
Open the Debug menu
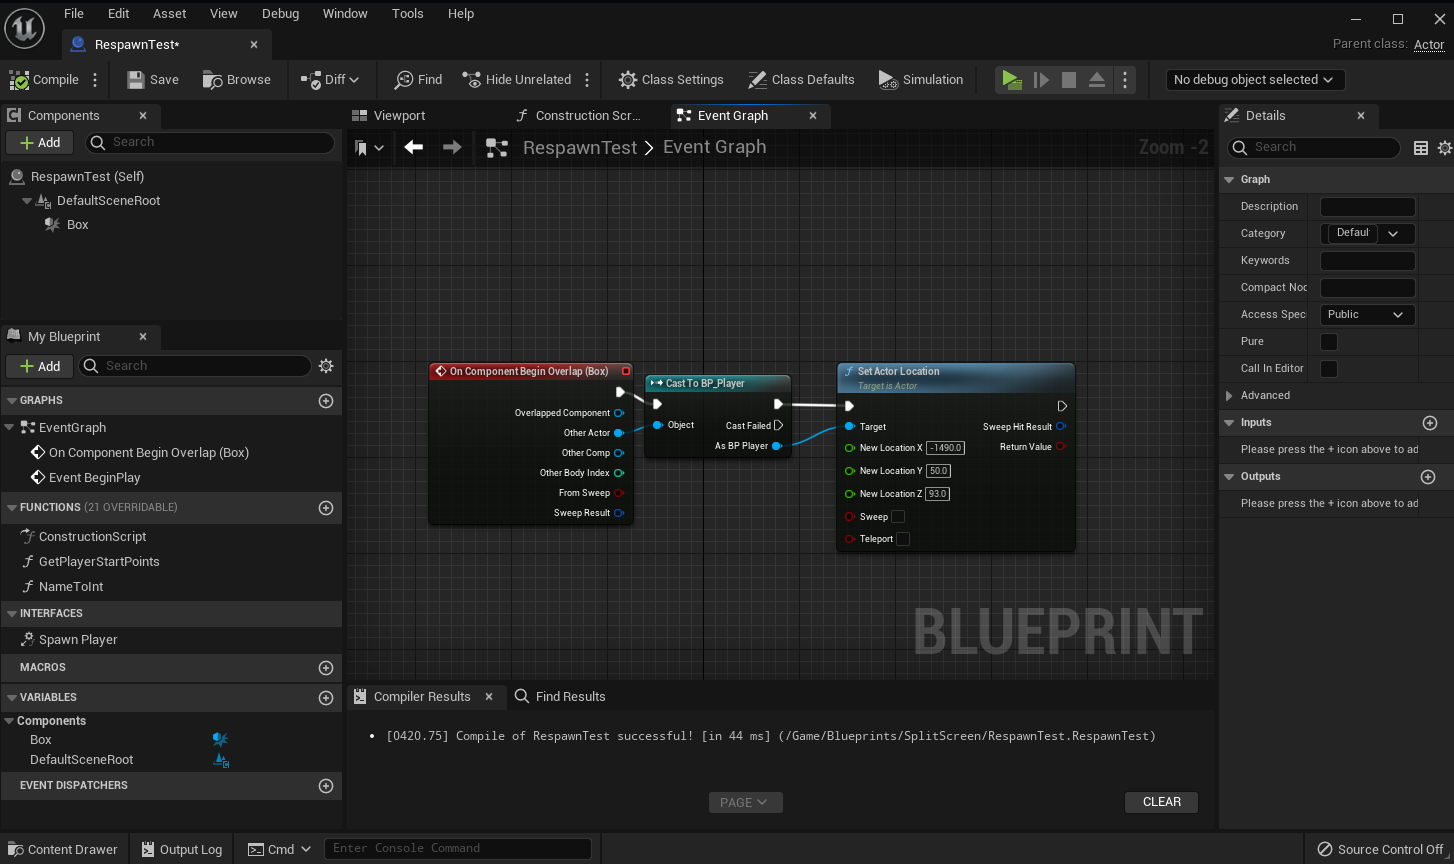click(x=280, y=14)
